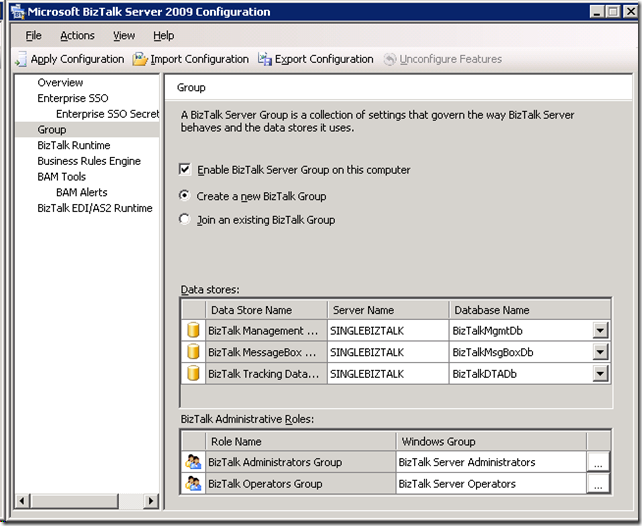Click the Import Configuration folder icon

coord(140,59)
